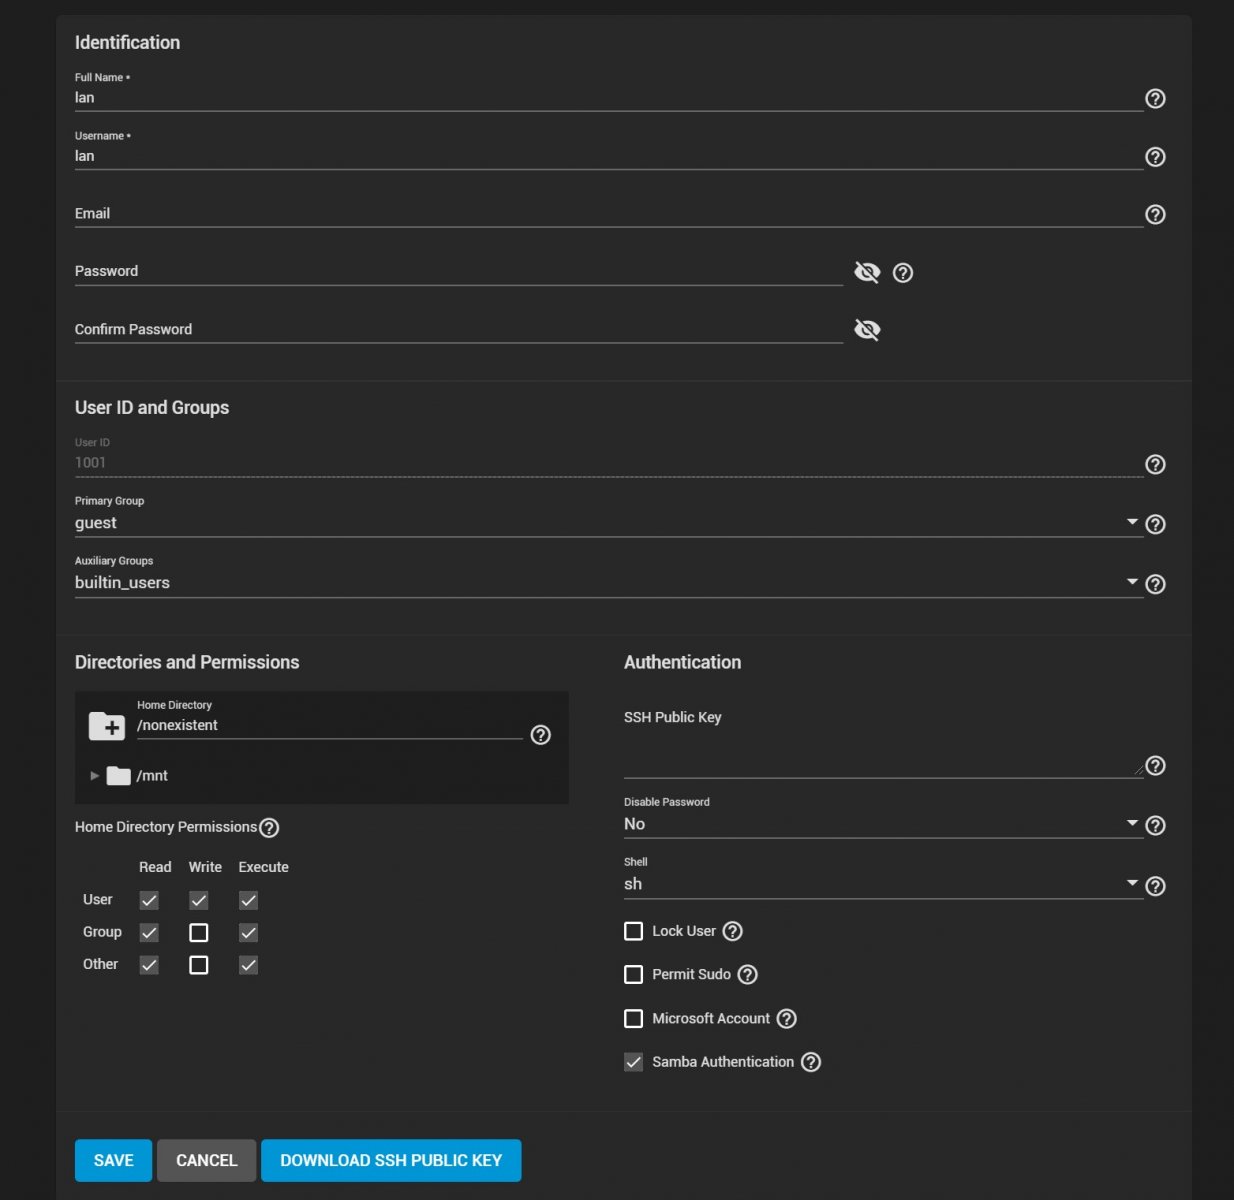Expand the /mnt tree arrow
The height and width of the screenshot is (1200, 1234).
coord(95,775)
